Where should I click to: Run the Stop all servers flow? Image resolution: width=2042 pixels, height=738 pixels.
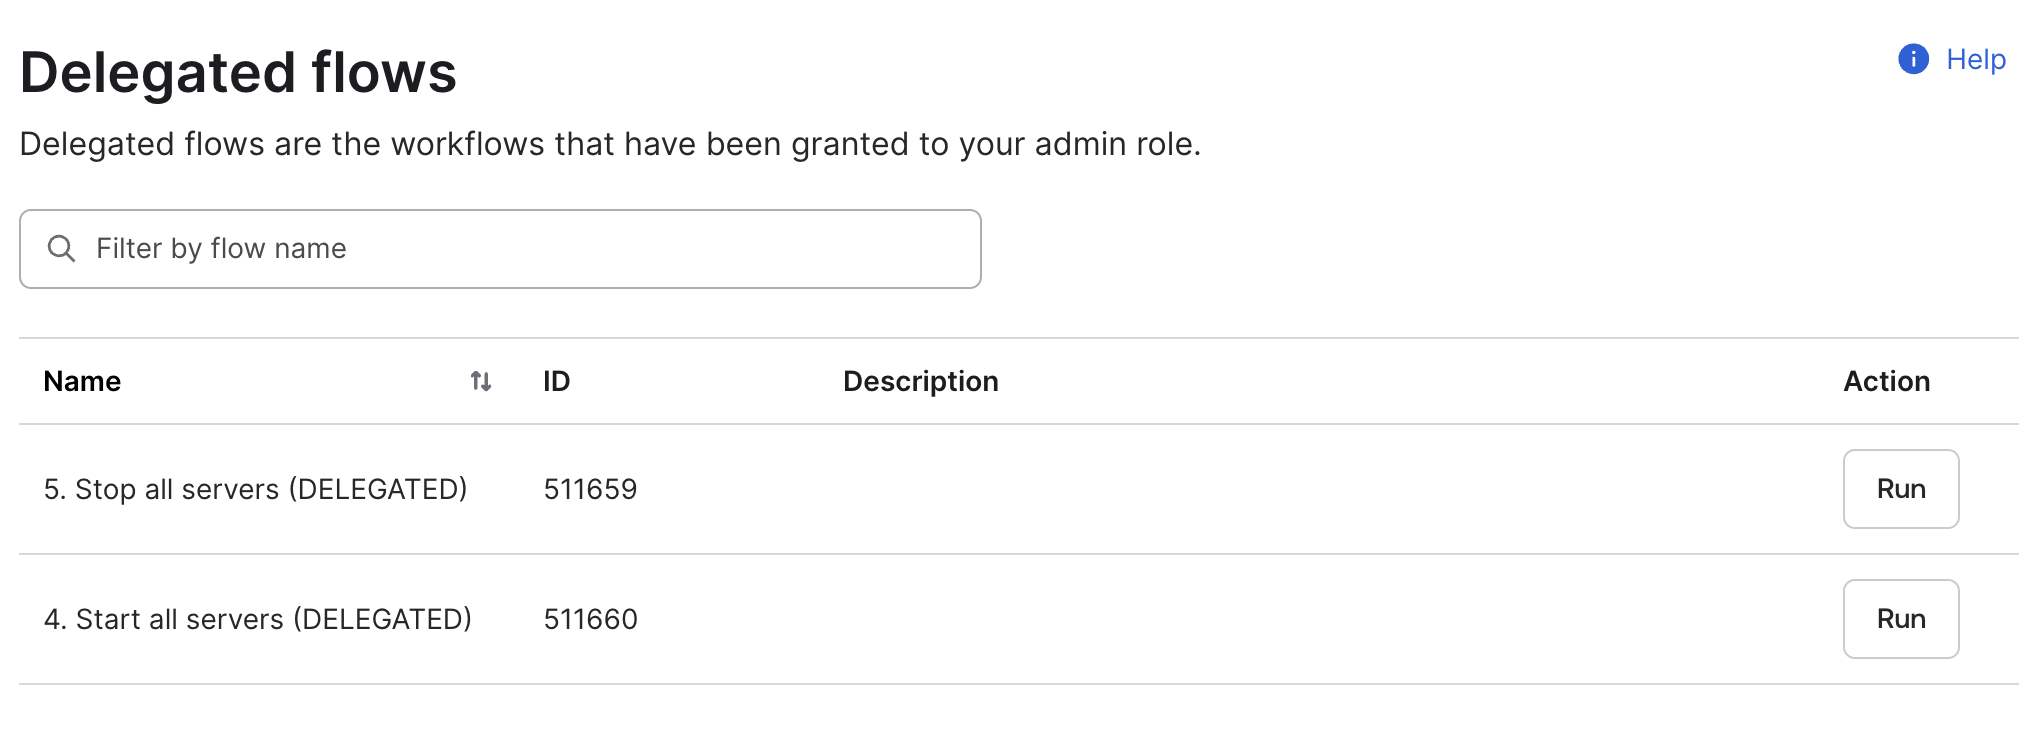tap(1900, 489)
